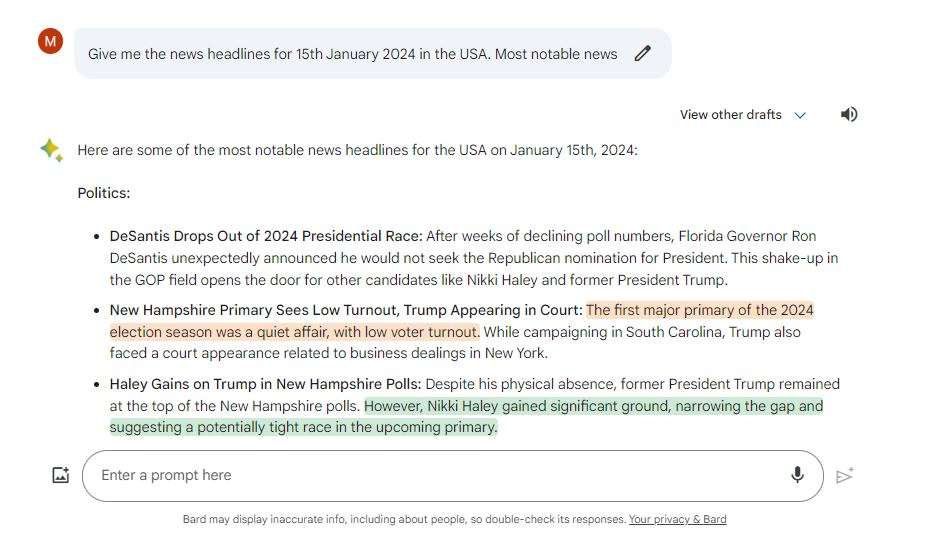This screenshot has width=948, height=537.
Task: Activate the microphone for voice input
Action: (797, 475)
